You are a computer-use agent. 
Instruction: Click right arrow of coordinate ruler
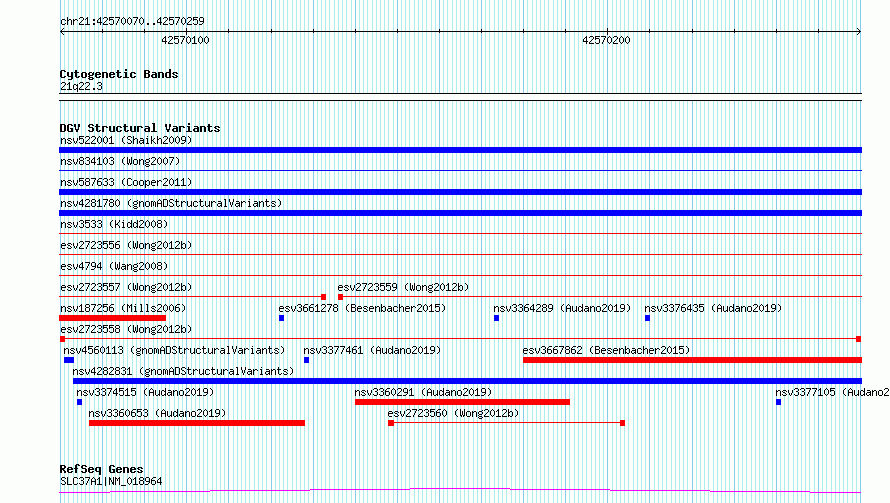(x=859, y=32)
